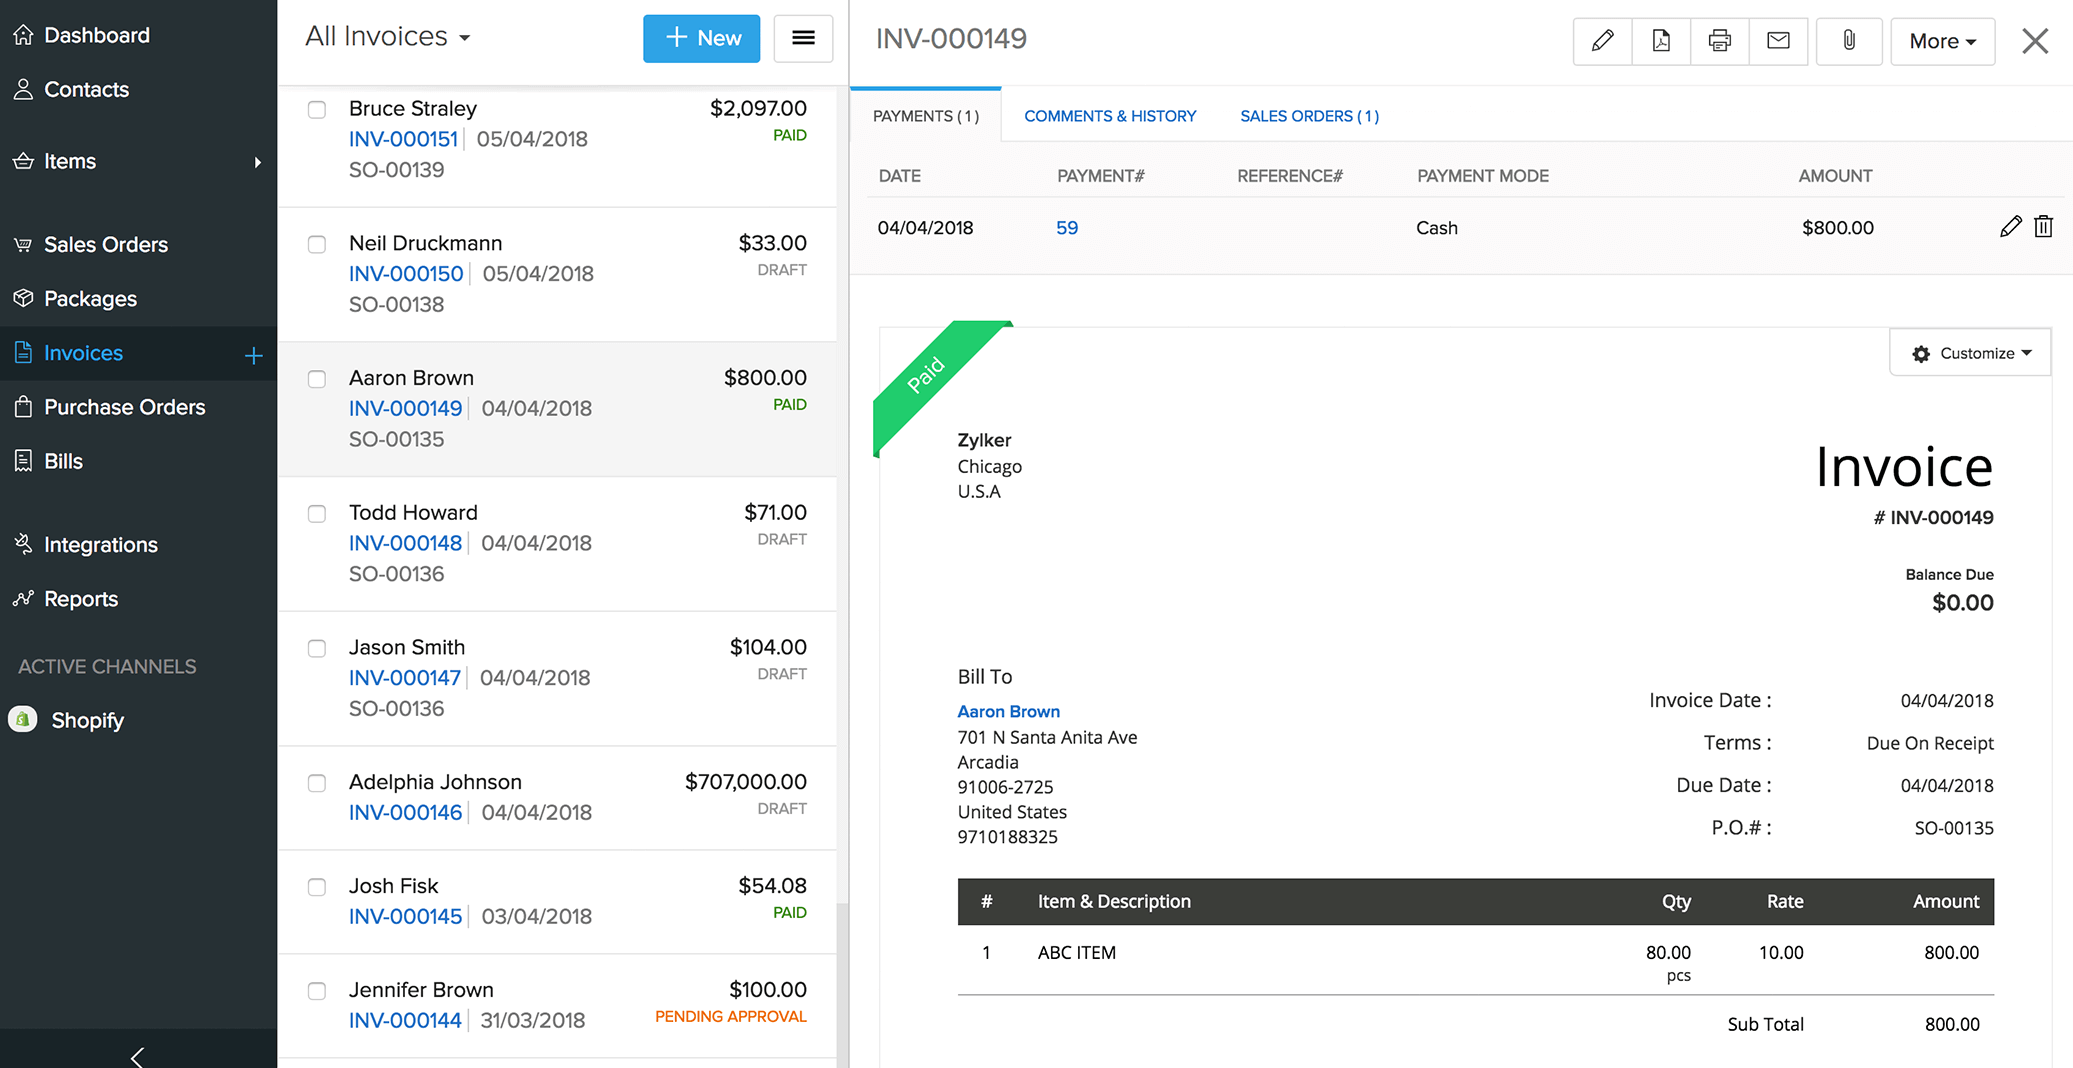Image resolution: width=2073 pixels, height=1068 pixels.
Task: Print the invoice using printer icon
Action: 1719,41
